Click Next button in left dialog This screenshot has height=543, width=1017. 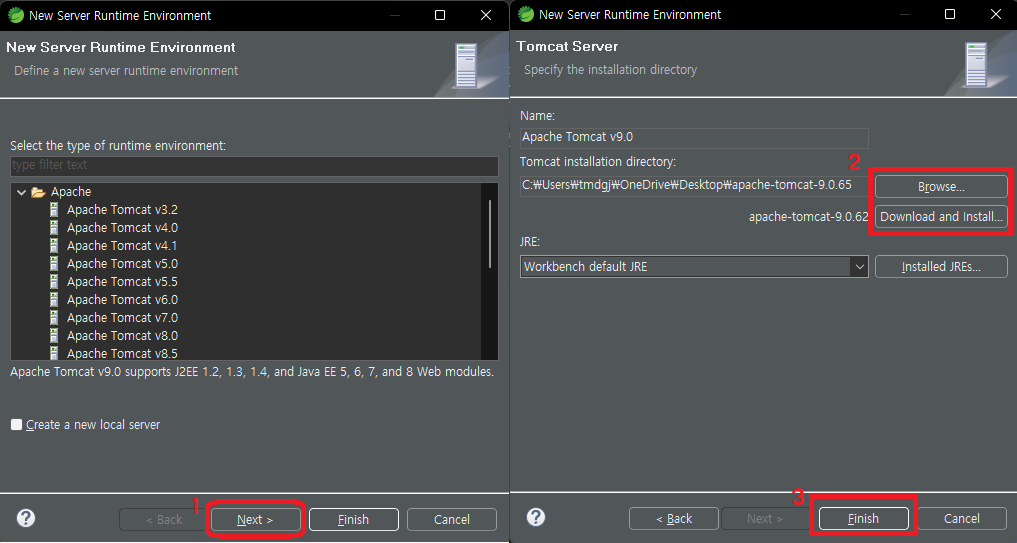256,519
